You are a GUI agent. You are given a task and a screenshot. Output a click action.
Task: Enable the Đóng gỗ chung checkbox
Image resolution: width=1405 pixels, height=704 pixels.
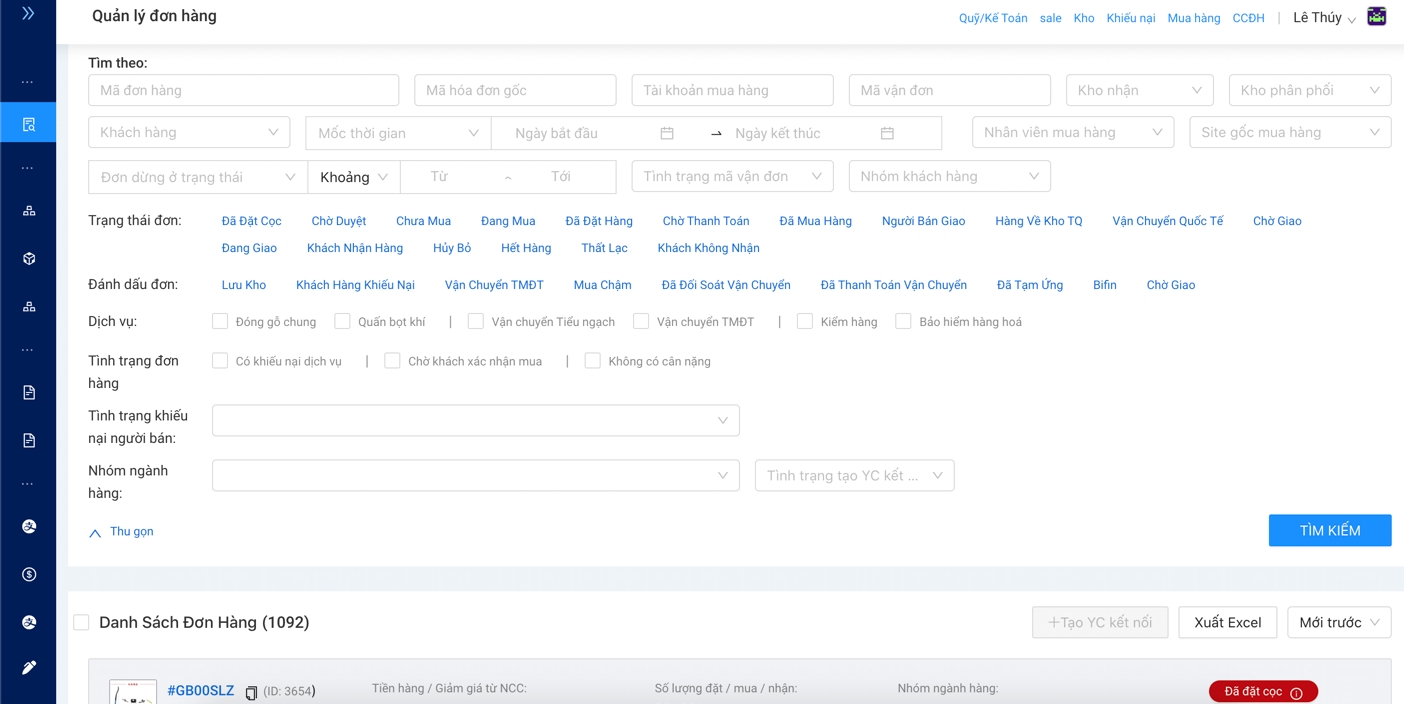[x=220, y=321]
